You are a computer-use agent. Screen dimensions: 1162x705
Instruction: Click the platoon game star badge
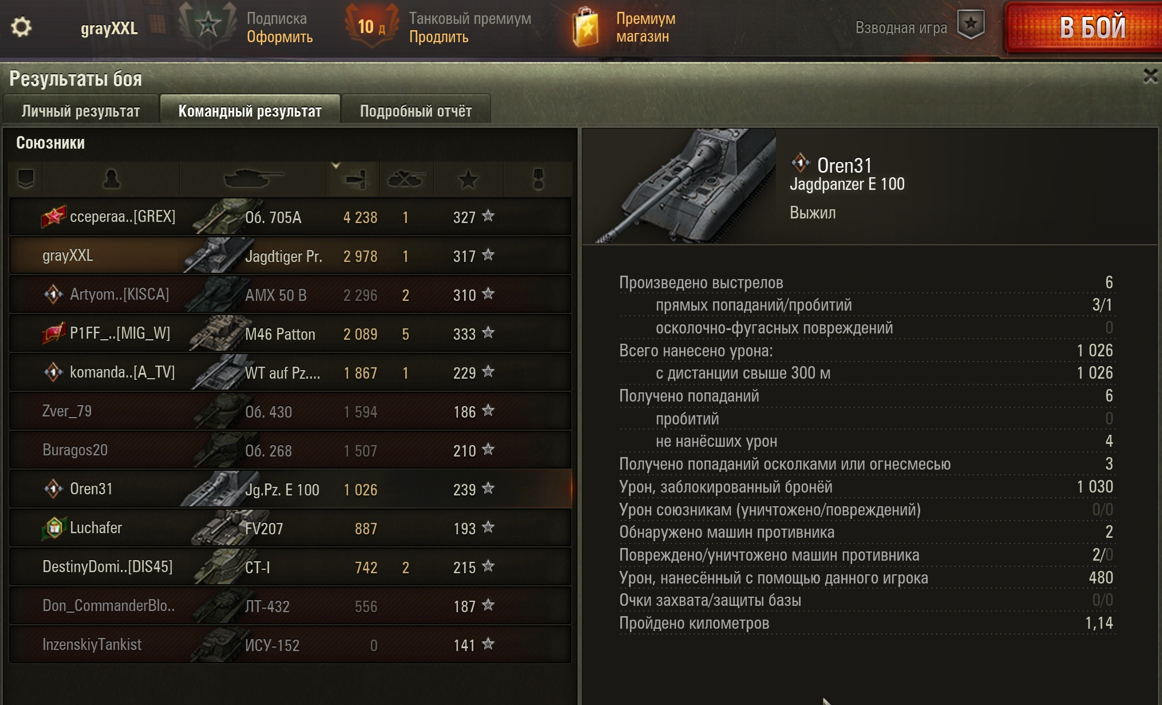pyautogui.click(x=970, y=25)
